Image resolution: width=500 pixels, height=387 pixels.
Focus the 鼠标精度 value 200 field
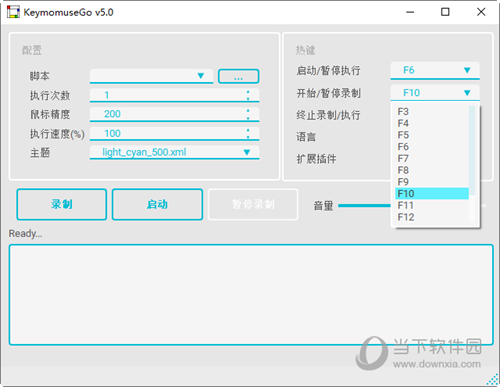(x=174, y=114)
